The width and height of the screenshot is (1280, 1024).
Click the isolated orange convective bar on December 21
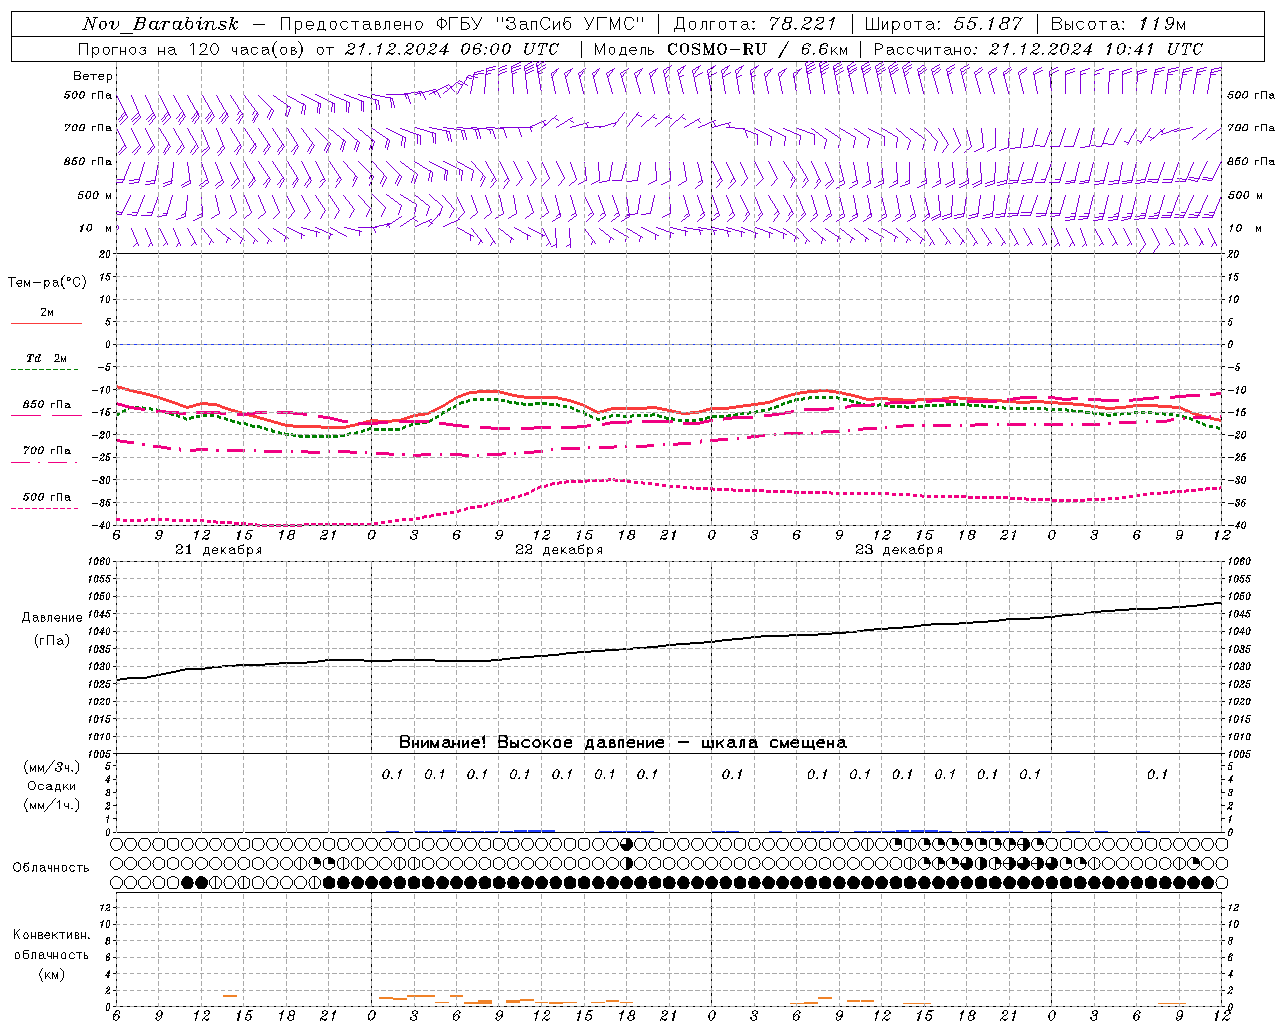(x=230, y=996)
